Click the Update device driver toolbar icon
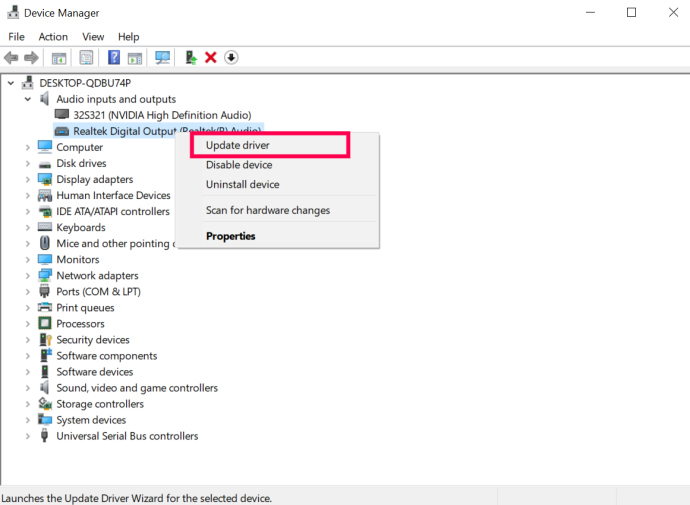This screenshot has height=505, width=690. 191,58
